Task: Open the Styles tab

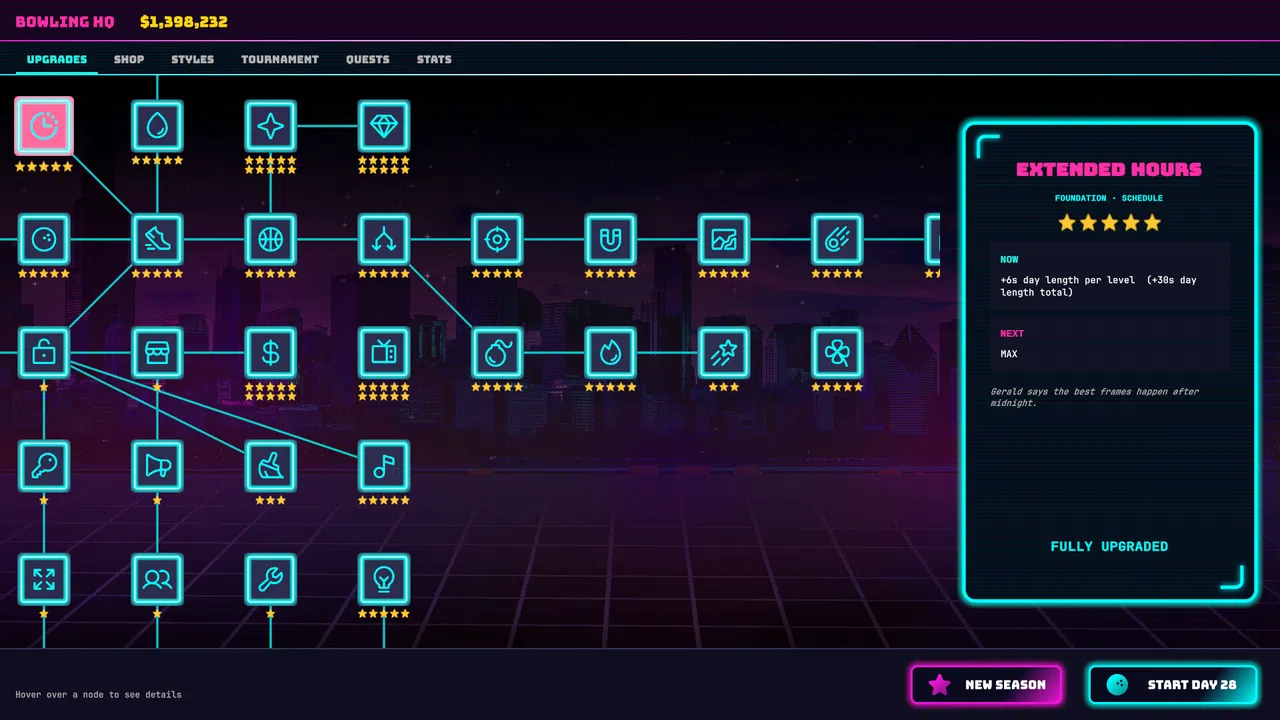Action: click(x=193, y=59)
